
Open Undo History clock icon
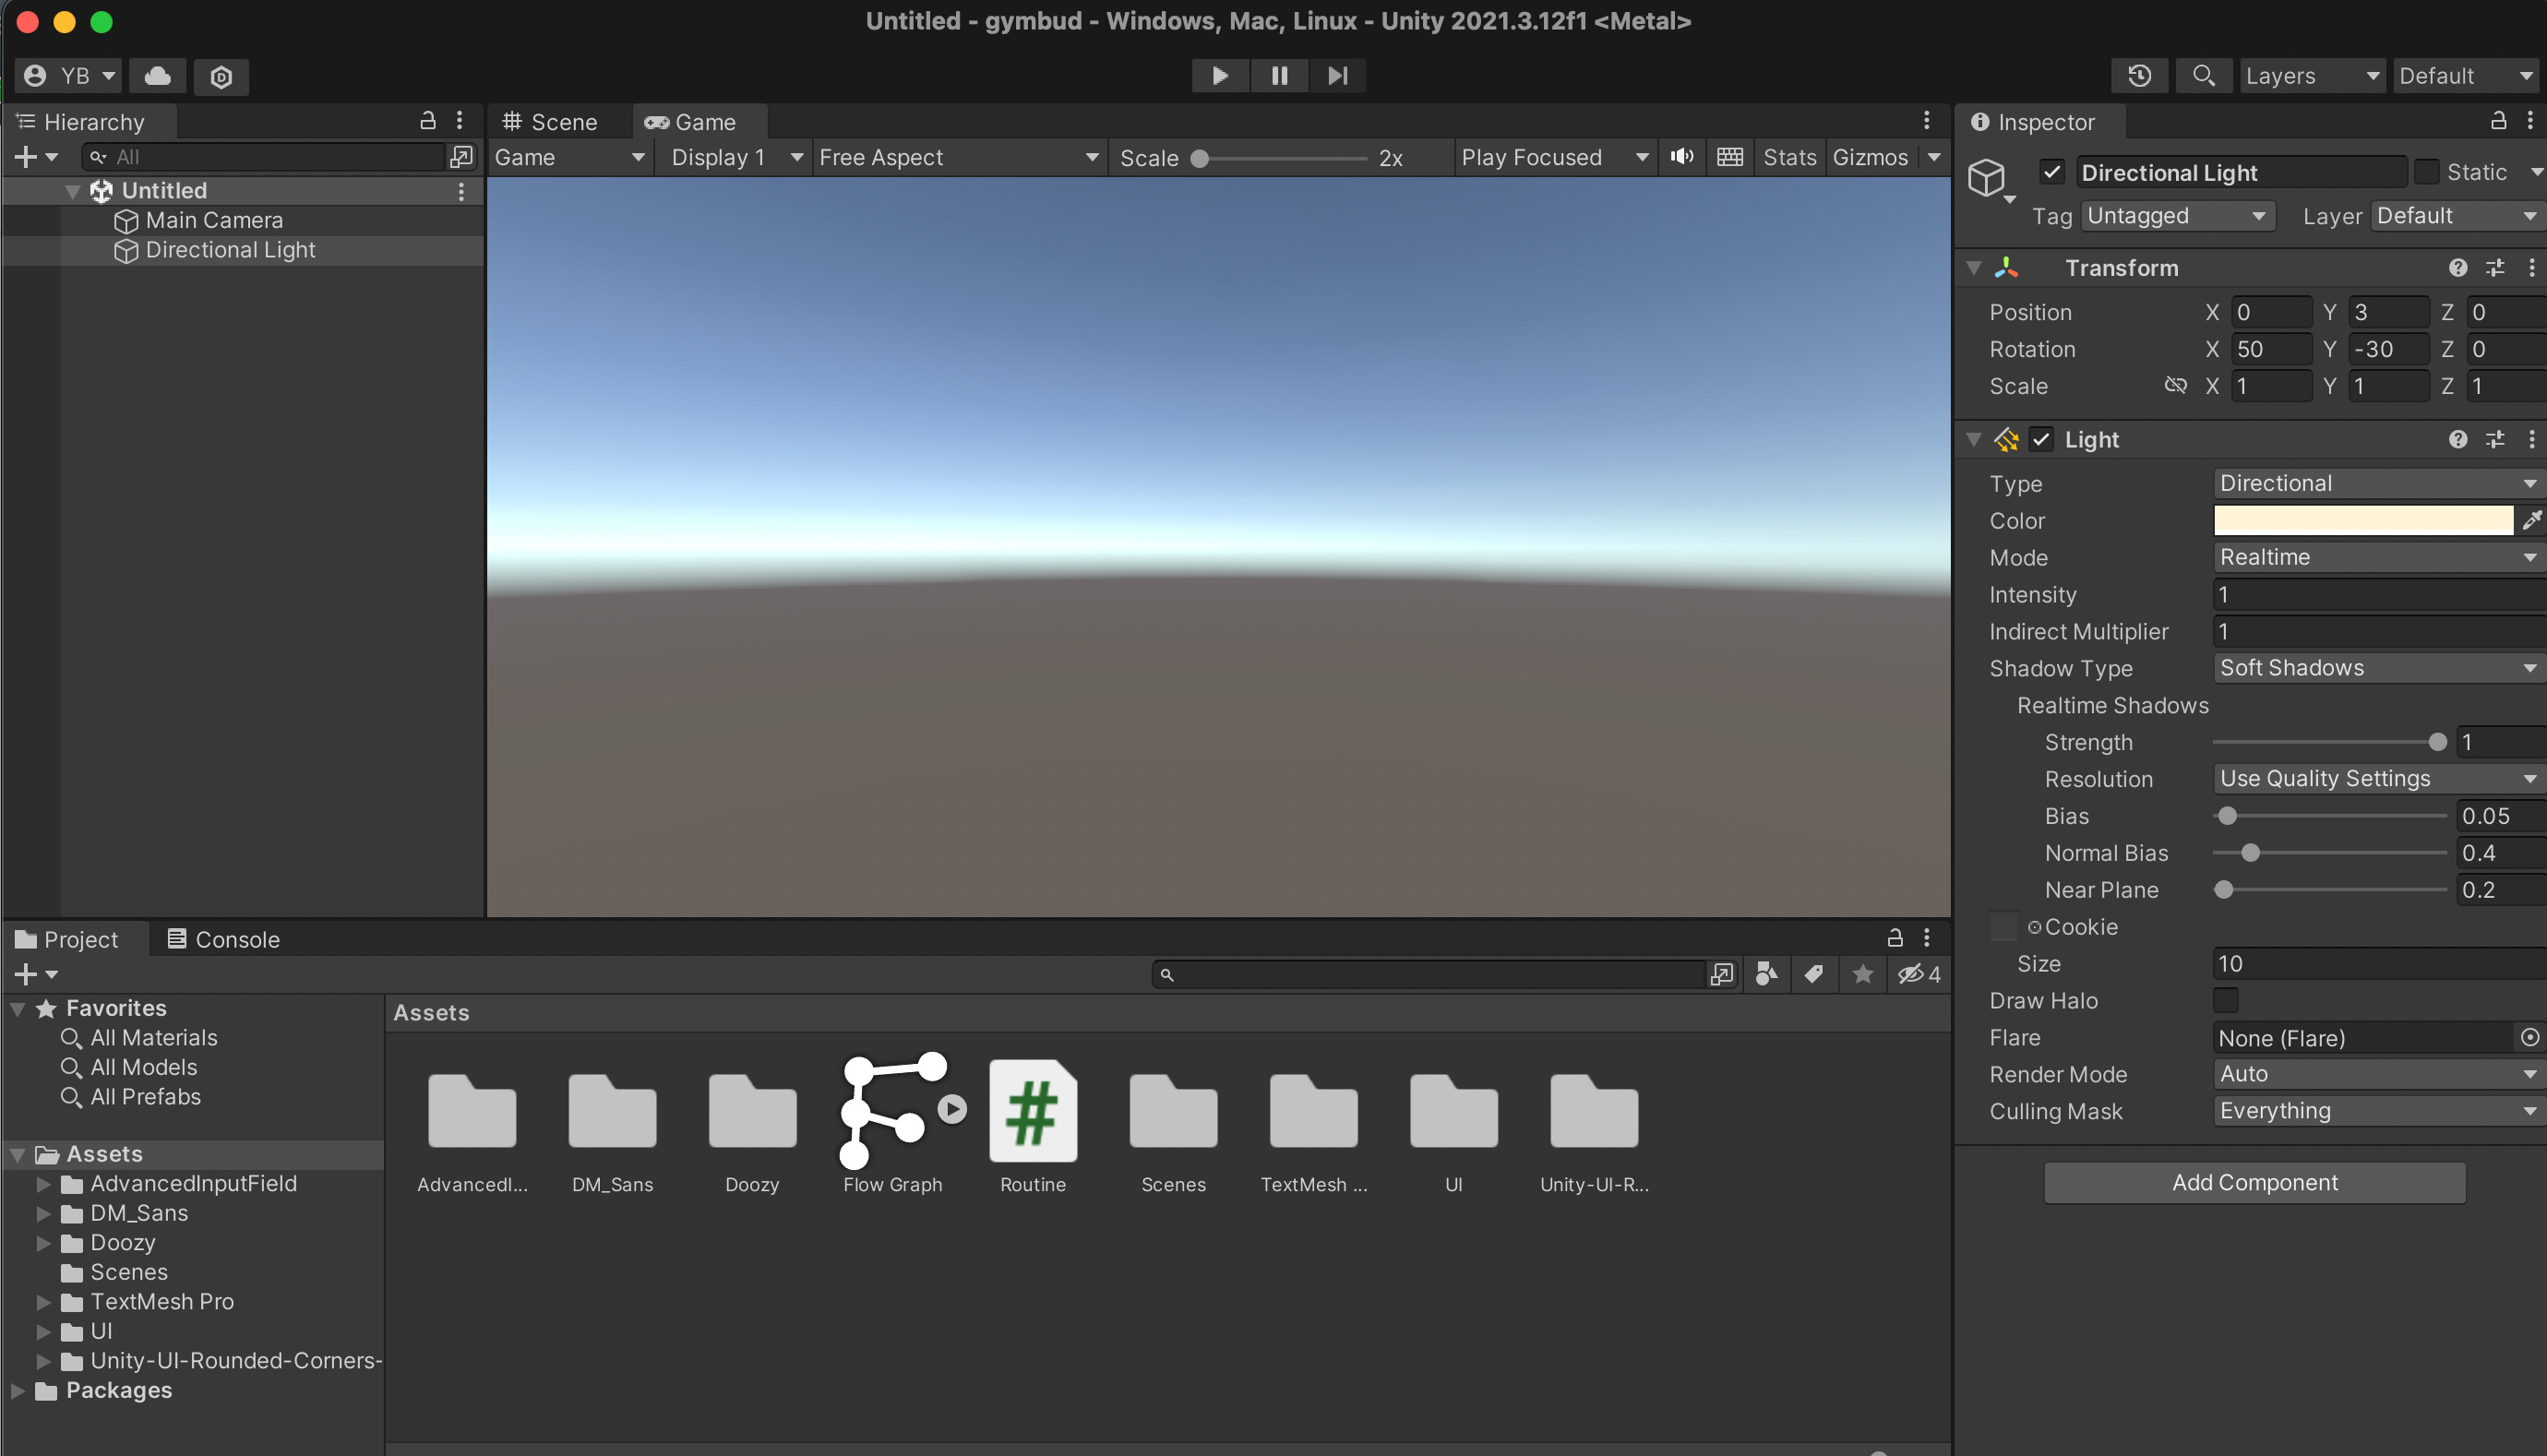click(2139, 76)
